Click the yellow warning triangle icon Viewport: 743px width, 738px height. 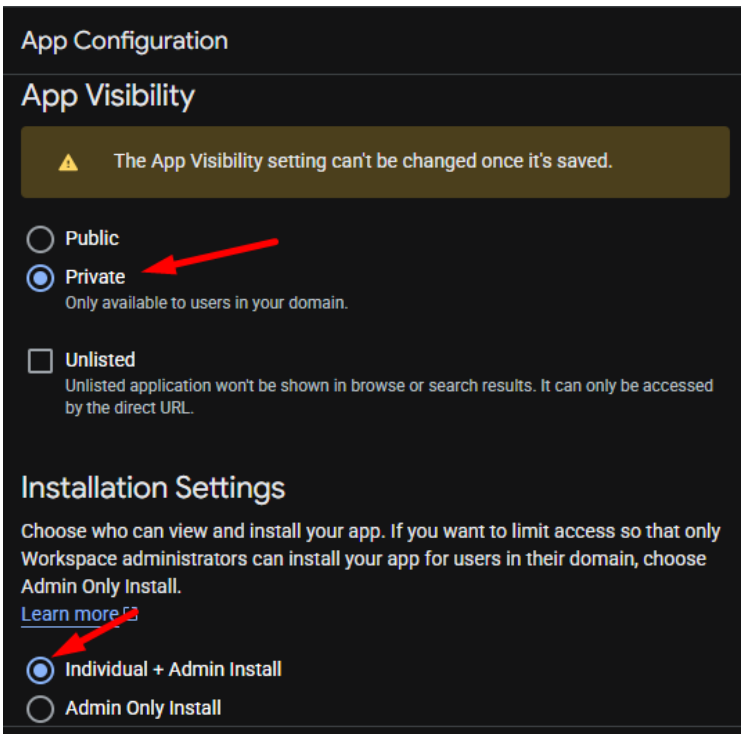coord(68,163)
